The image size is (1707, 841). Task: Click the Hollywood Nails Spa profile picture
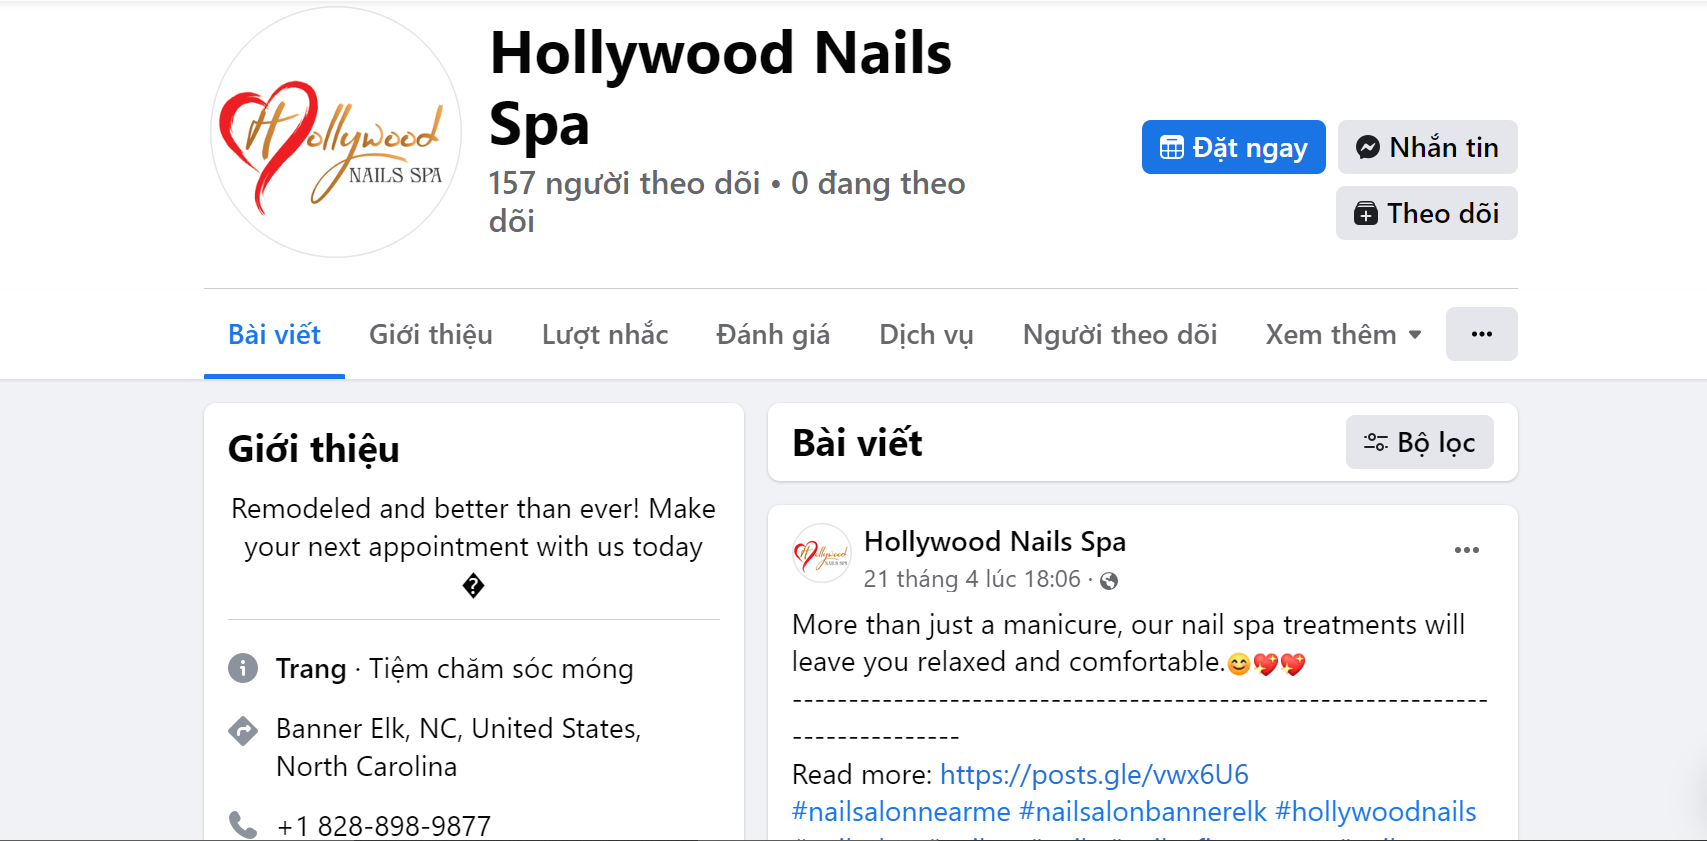[336, 132]
